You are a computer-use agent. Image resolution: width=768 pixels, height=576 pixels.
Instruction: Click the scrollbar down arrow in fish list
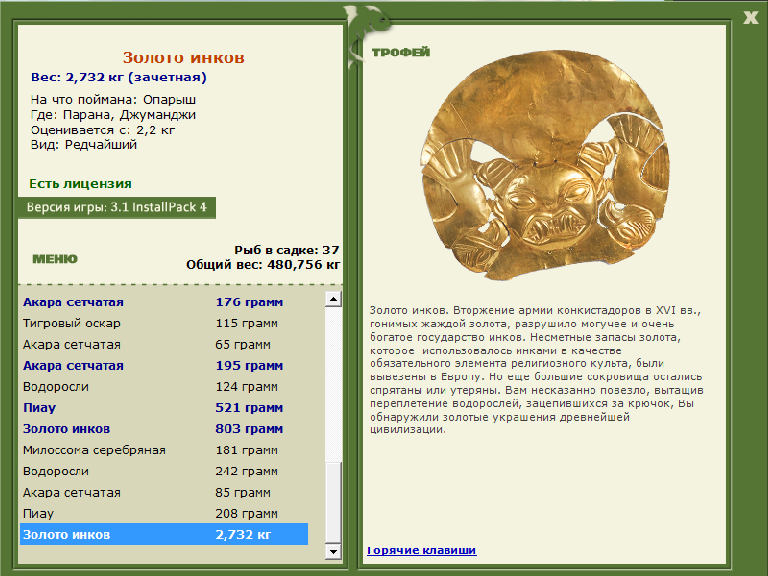[333, 552]
